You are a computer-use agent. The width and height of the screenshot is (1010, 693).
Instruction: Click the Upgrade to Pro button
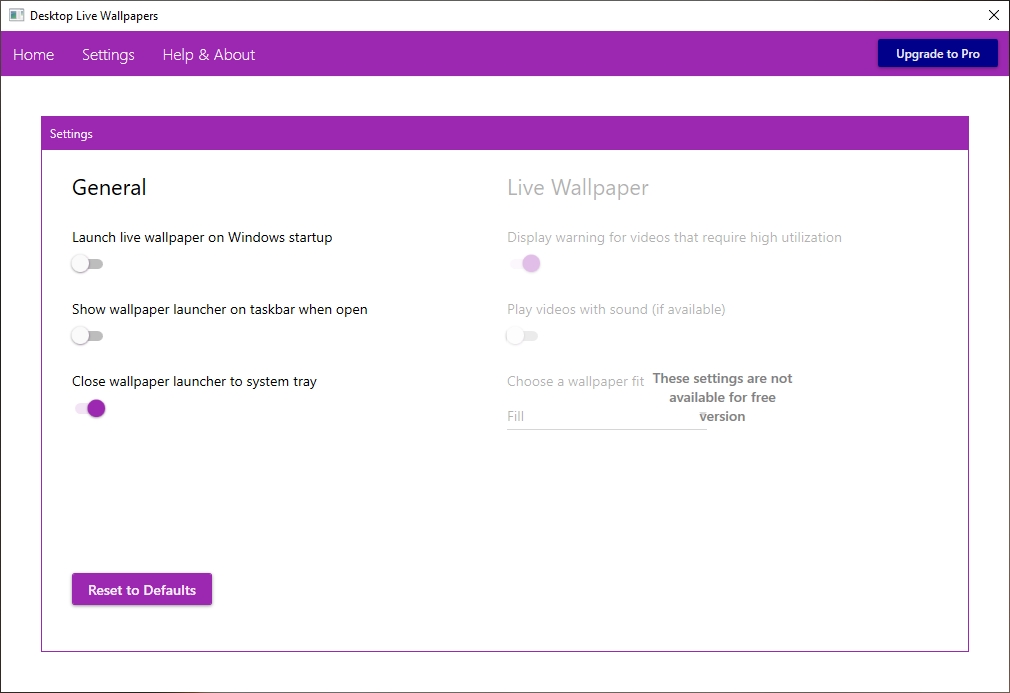pos(937,53)
